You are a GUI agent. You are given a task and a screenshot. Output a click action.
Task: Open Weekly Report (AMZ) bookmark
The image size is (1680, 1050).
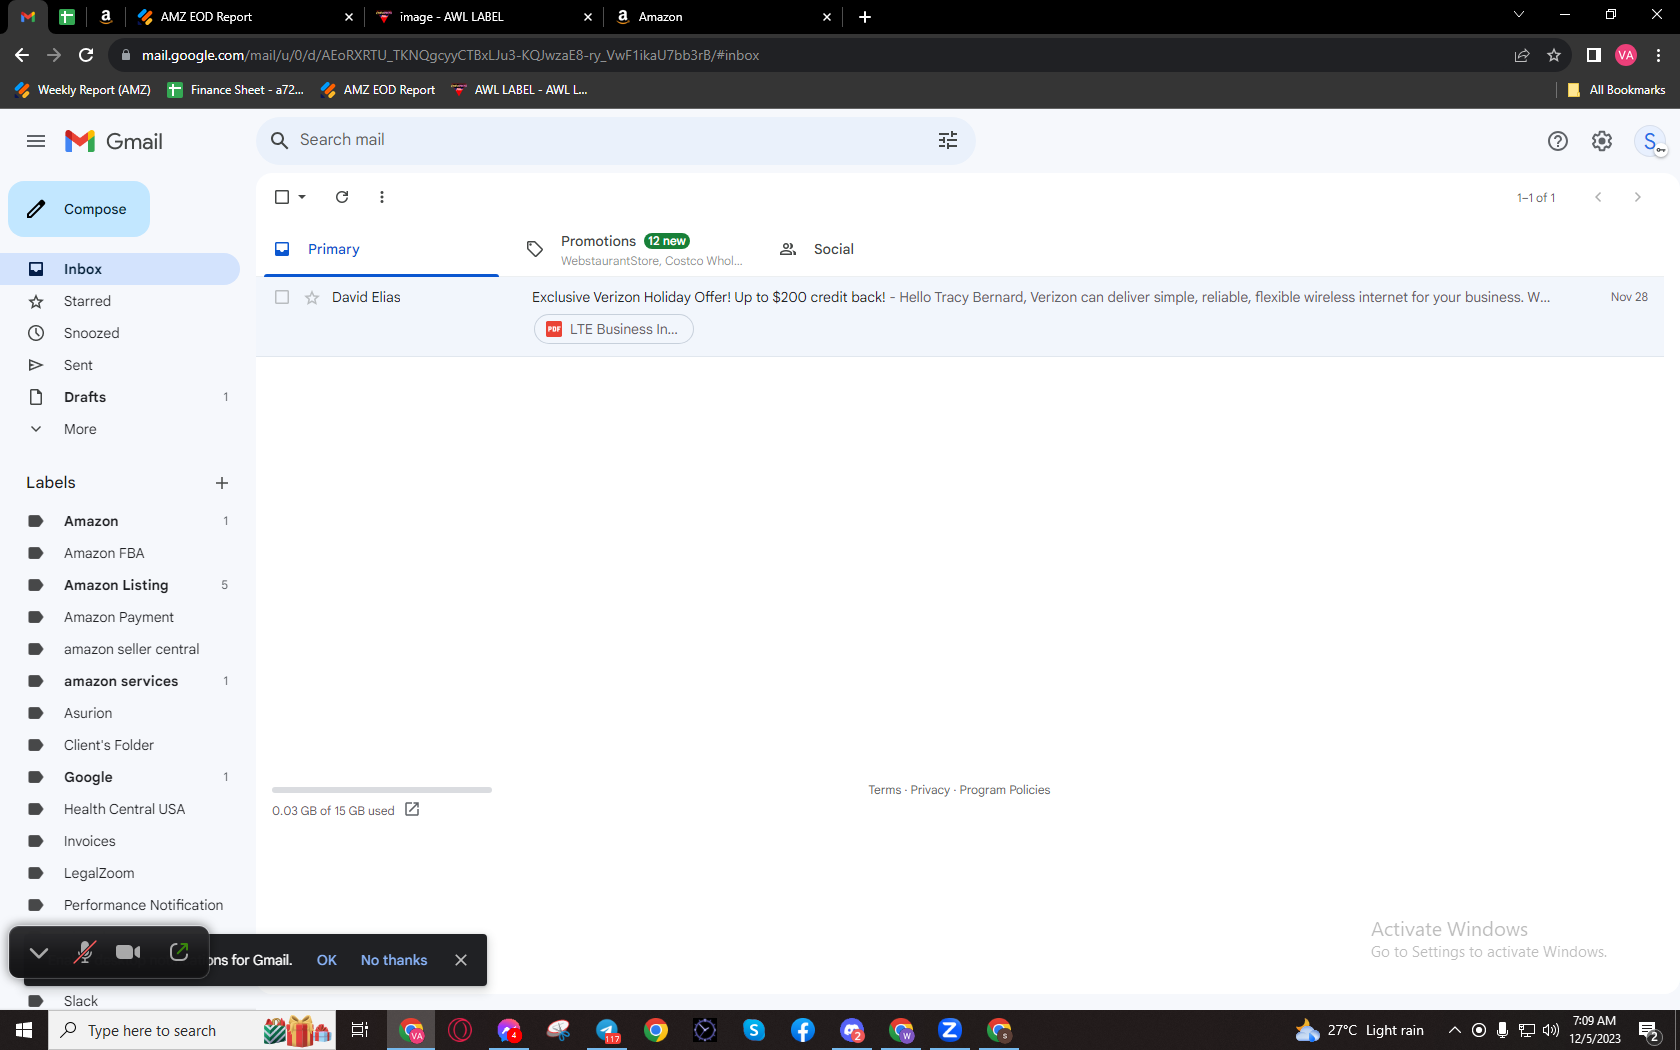click(x=83, y=90)
